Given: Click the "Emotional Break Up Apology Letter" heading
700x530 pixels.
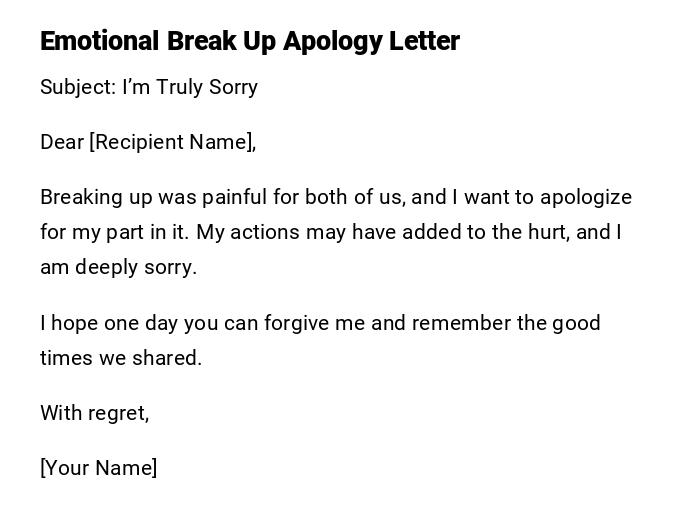Looking at the screenshot, I should tap(250, 41).
